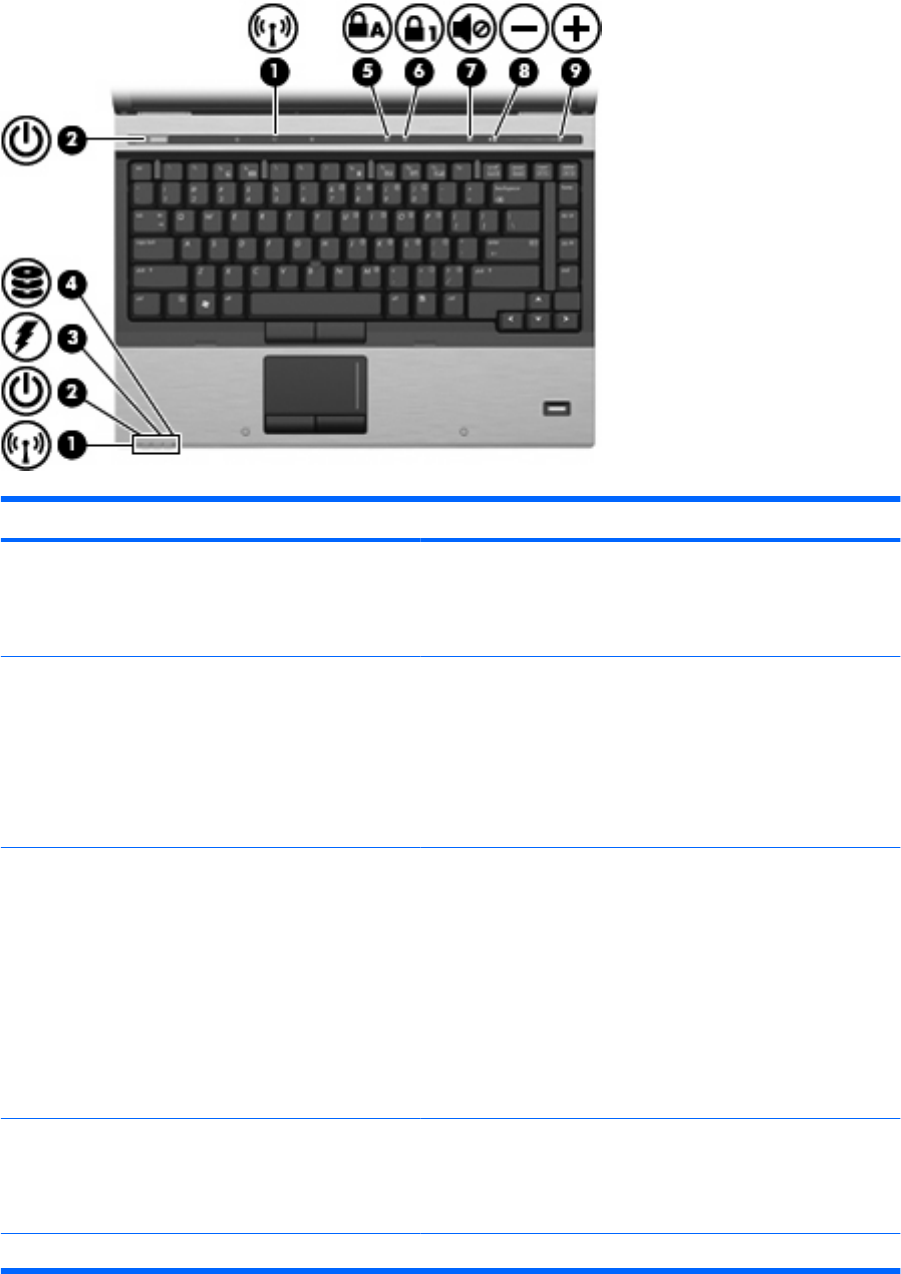901x1274 pixels.
Task: Click the power icon beside the keyboard top row
Action: click(26, 142)
